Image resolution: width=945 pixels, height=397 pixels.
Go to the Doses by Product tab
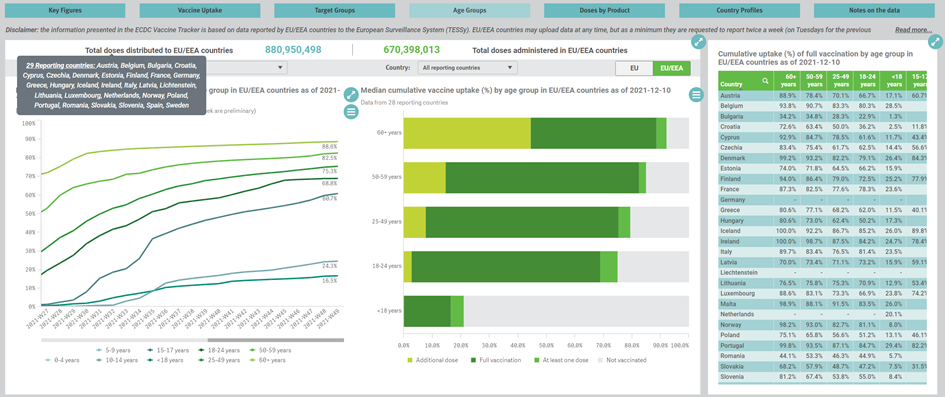click(x=612, y=10)
